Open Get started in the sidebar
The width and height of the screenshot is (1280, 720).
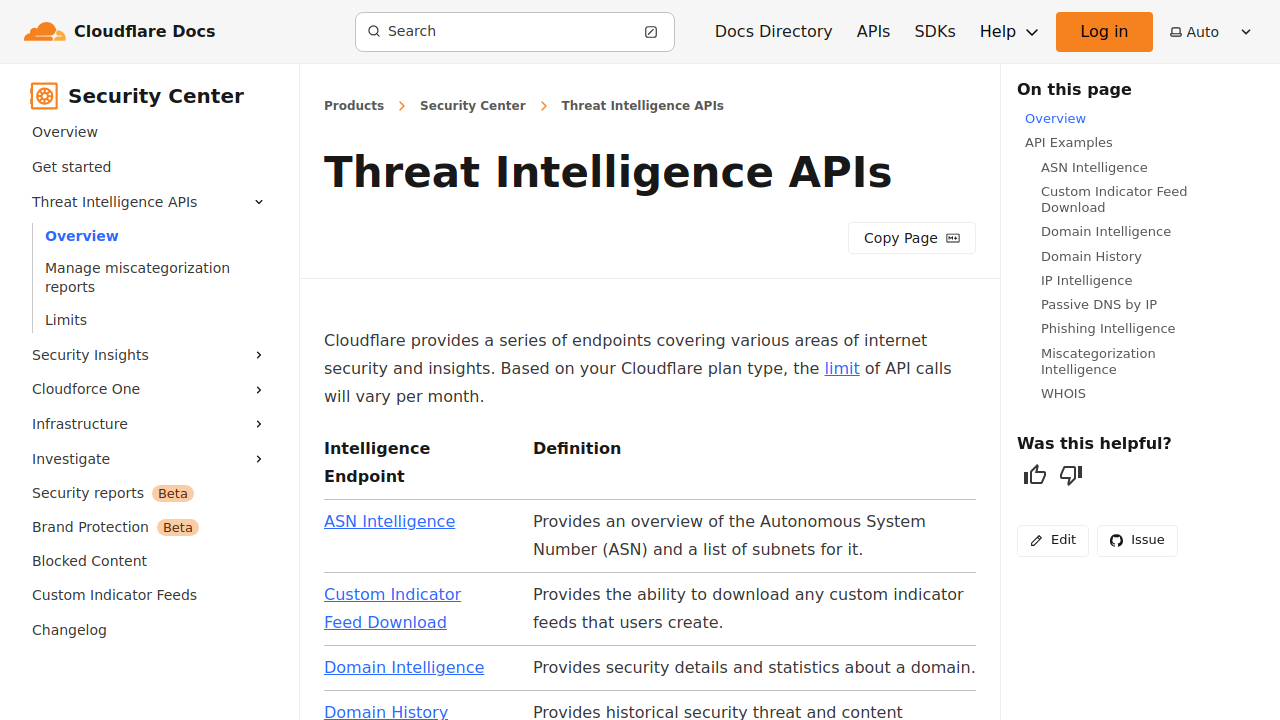[71, 167]
